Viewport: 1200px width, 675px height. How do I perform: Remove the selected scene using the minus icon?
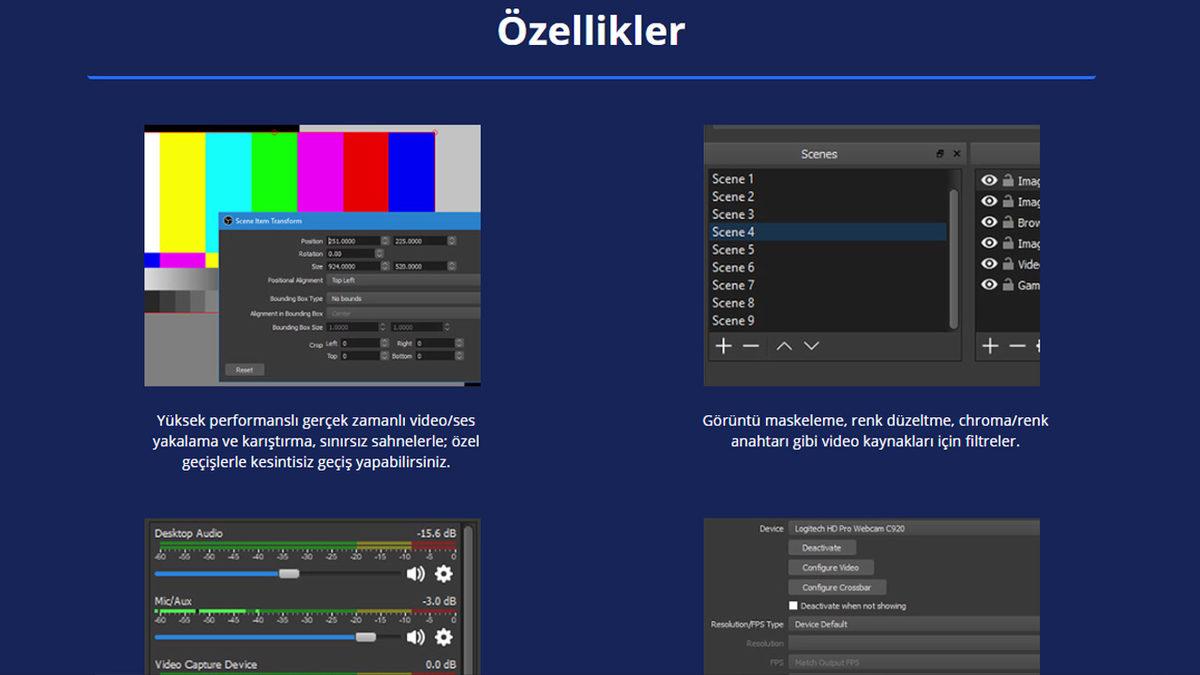click(x=748, y=345)
